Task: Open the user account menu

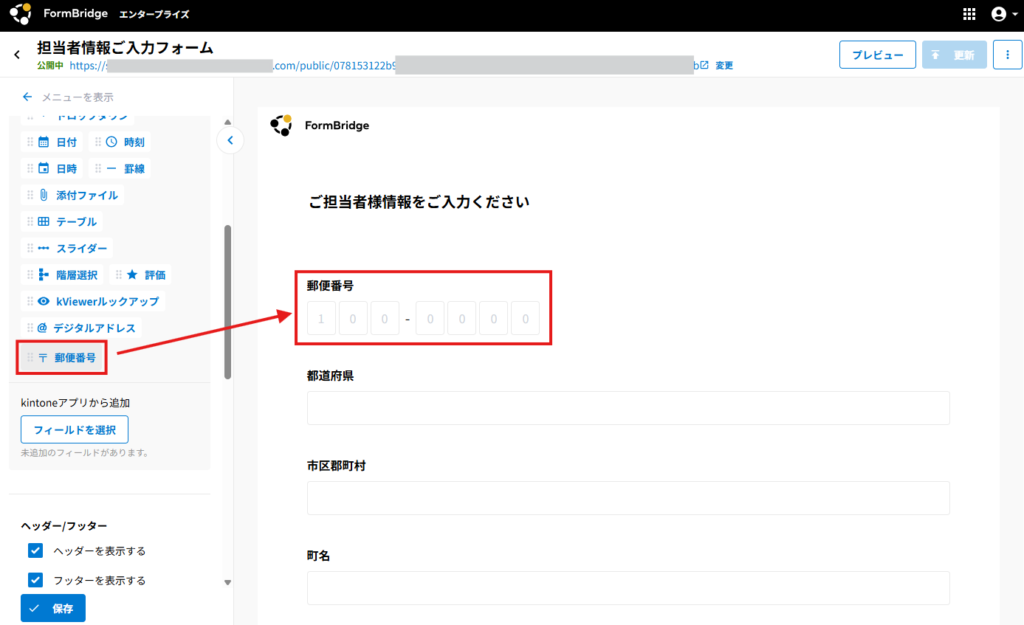Action: (x=1000, y=14)
